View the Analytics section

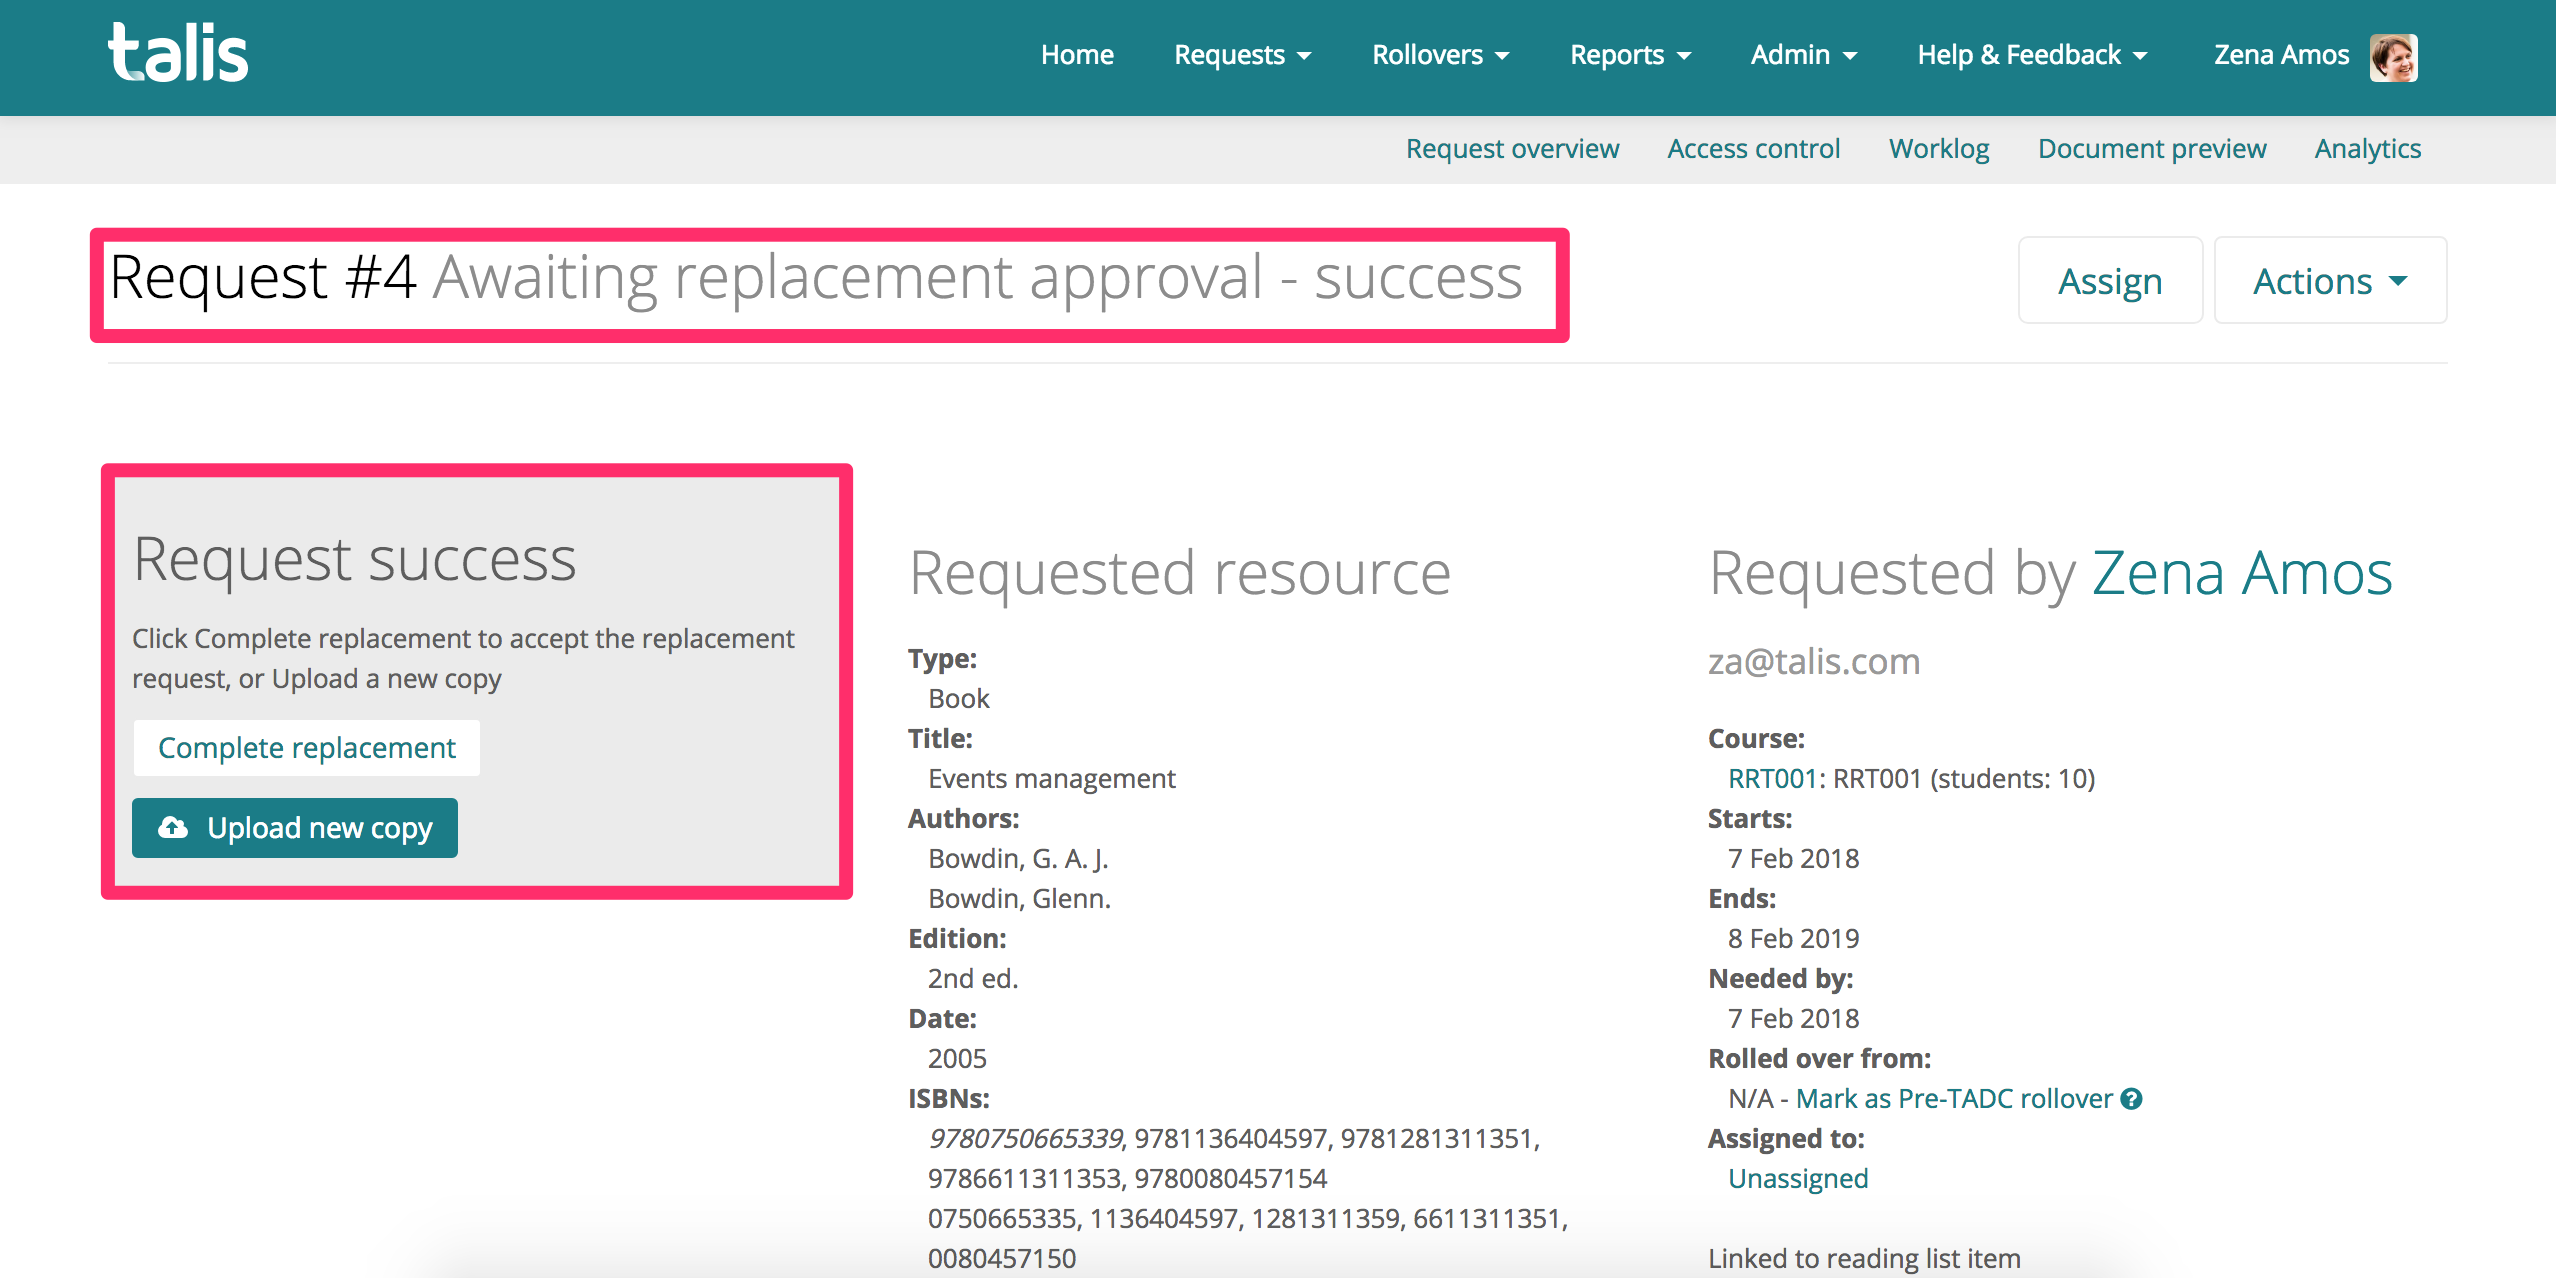[x=2368, y=149]
